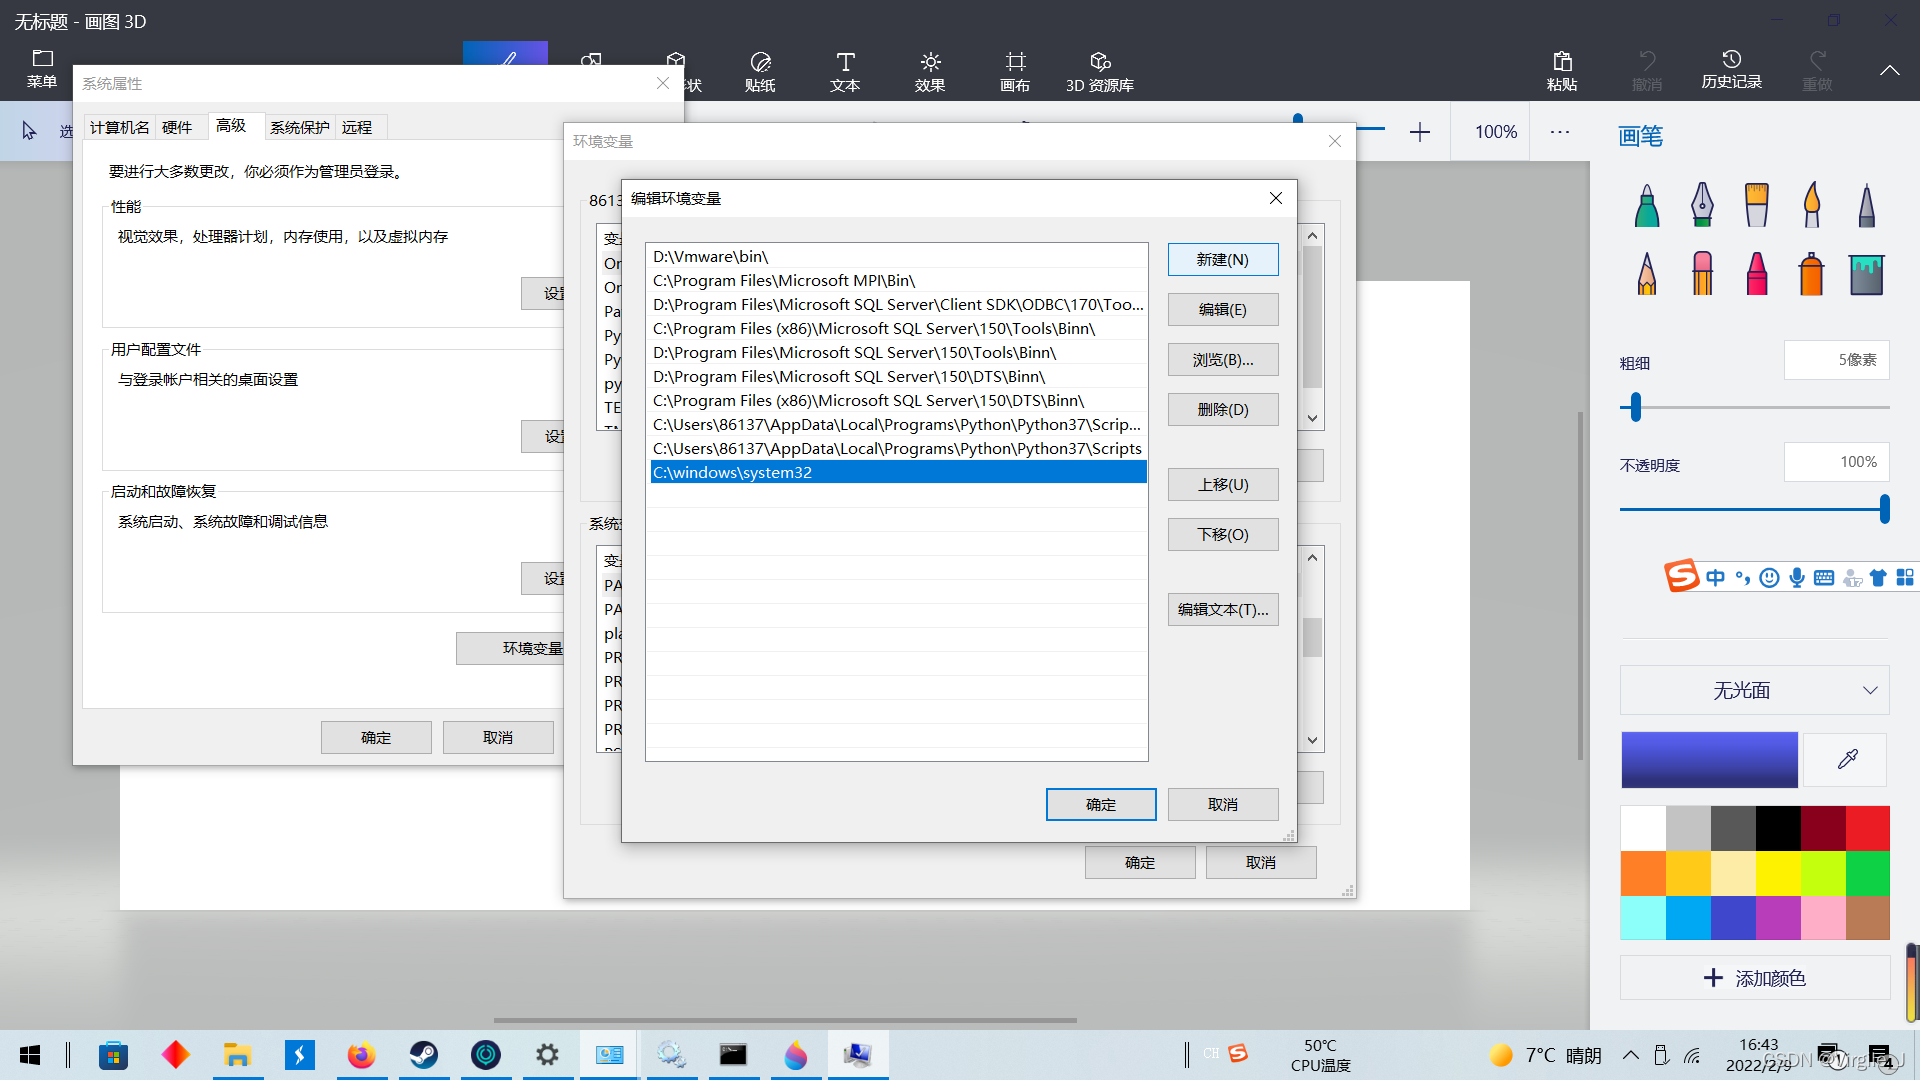Click the Move Down button
The image size is (1920, 1080).
coord(1222,535)
